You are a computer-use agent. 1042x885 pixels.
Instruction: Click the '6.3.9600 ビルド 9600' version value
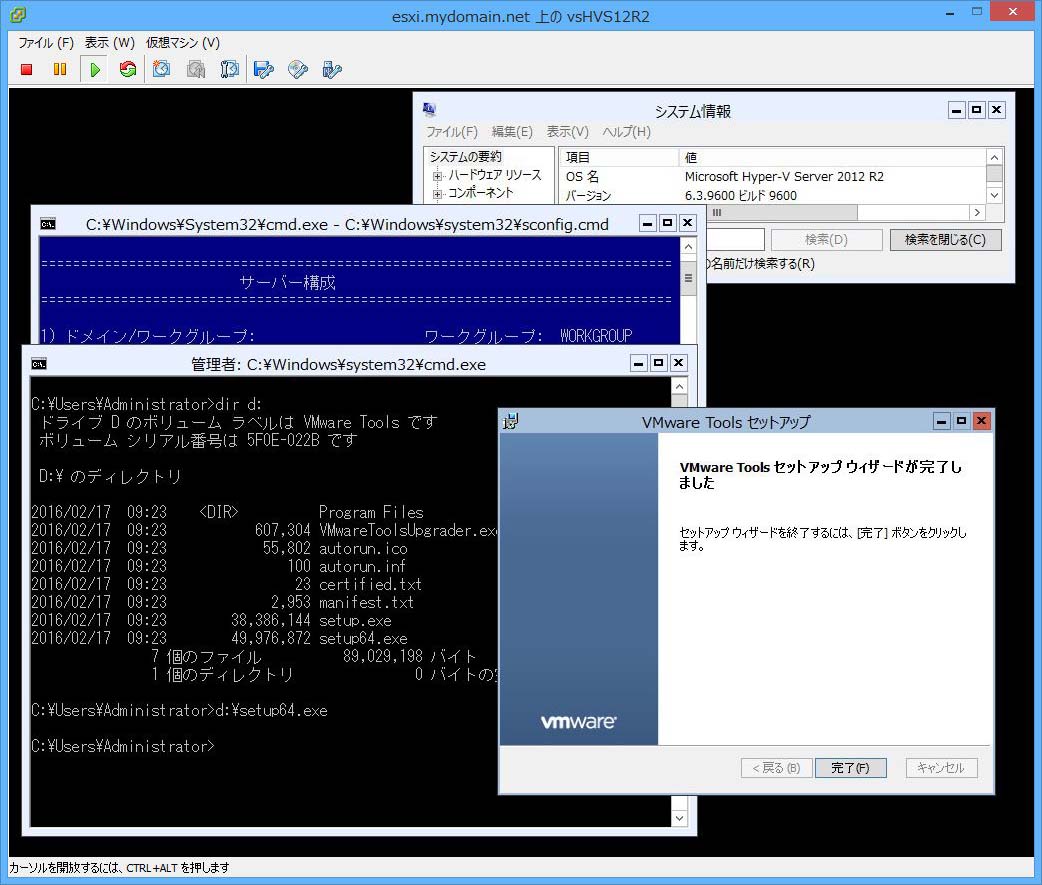point(740,195)
